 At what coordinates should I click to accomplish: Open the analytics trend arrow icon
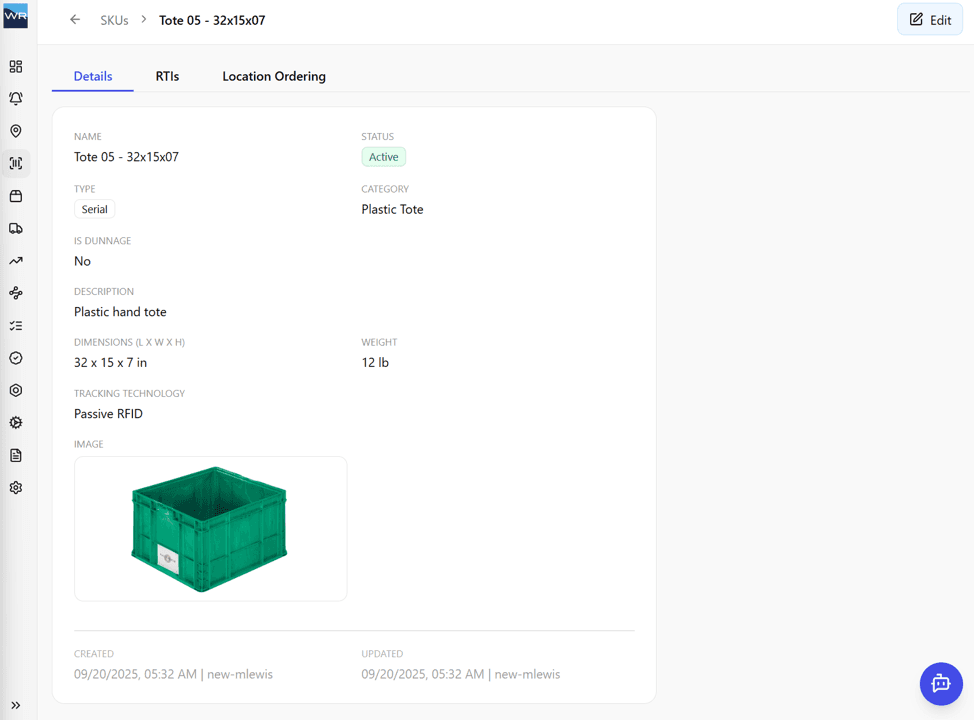click(15, 260)
